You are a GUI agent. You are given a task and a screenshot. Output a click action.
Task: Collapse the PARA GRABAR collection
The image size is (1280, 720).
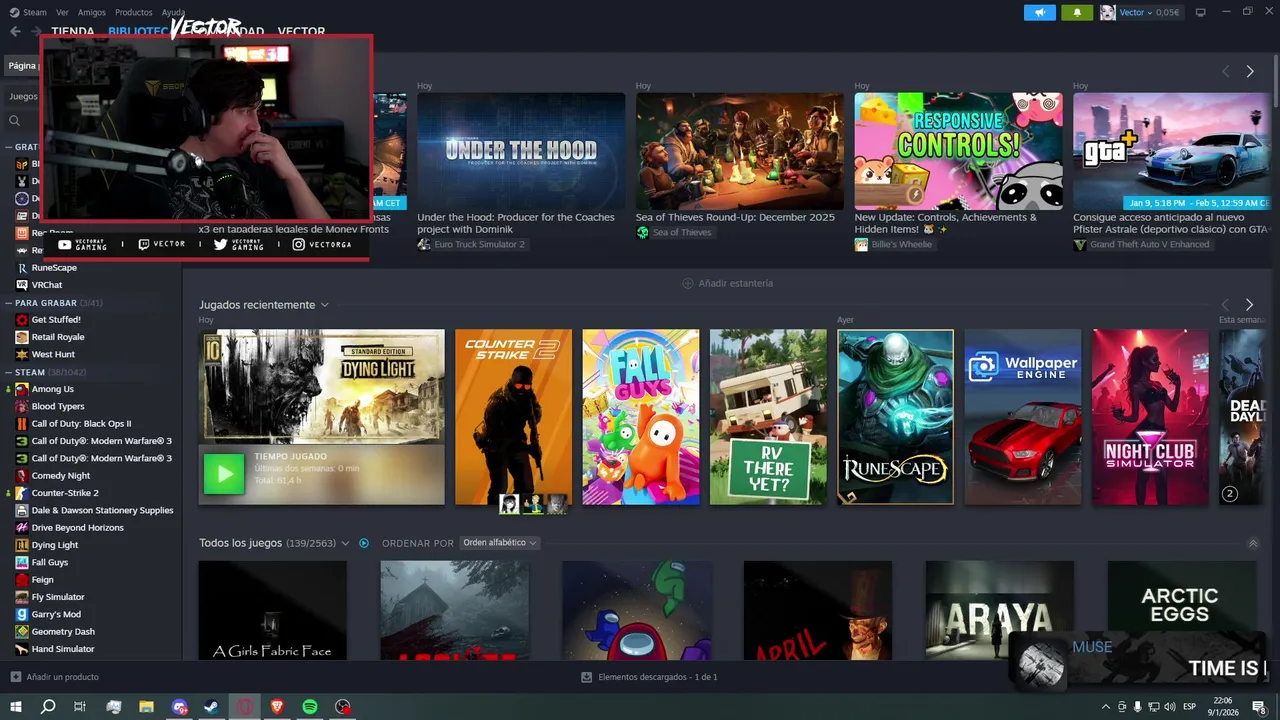pyautogui.click(x=9, y=302)
